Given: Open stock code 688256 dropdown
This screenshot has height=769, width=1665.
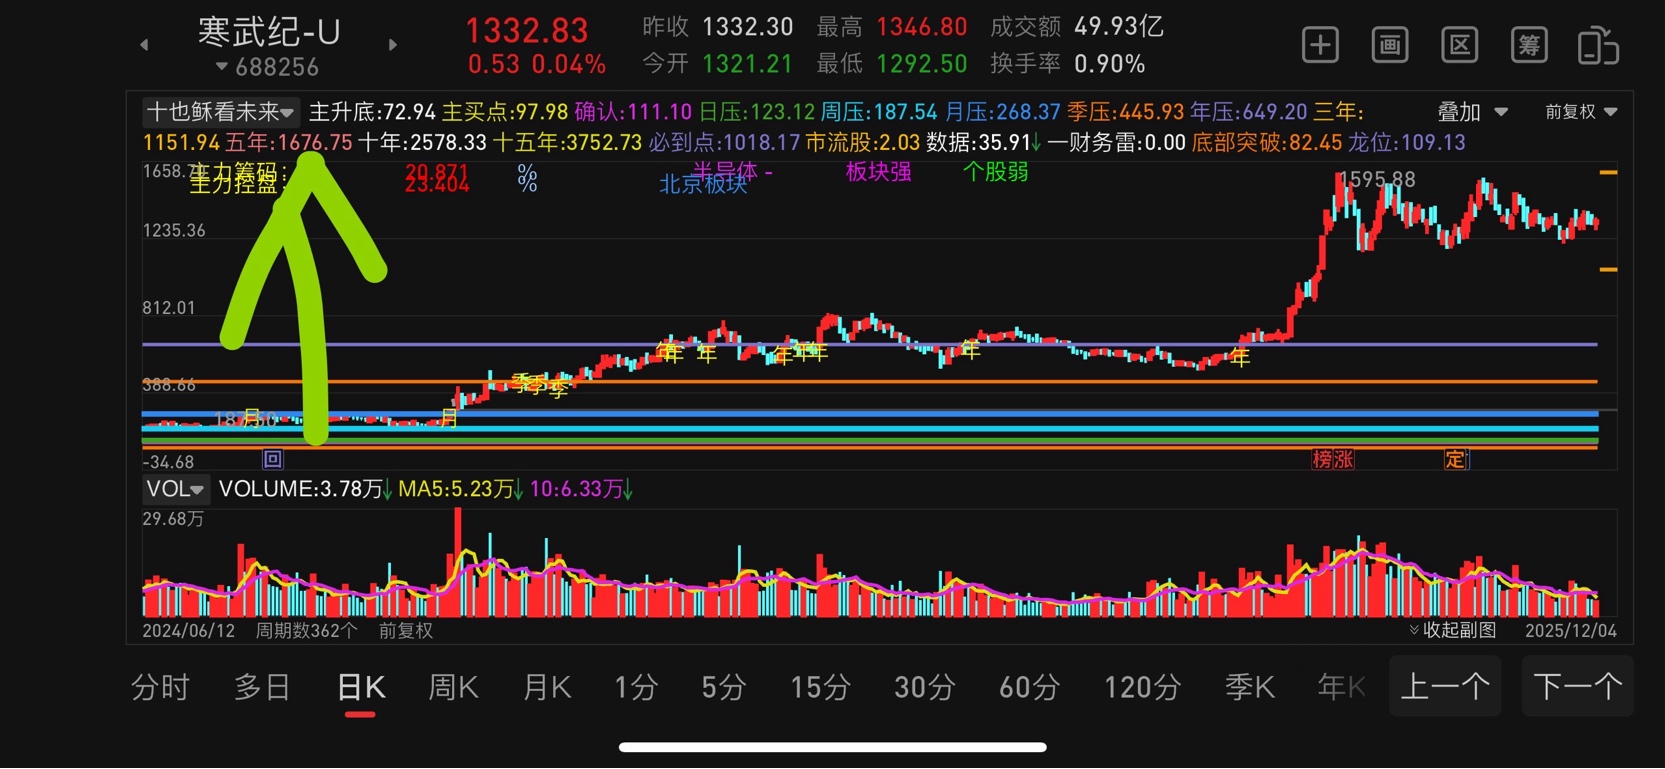Looking at the screenshot, I should (x=267, y=67).
